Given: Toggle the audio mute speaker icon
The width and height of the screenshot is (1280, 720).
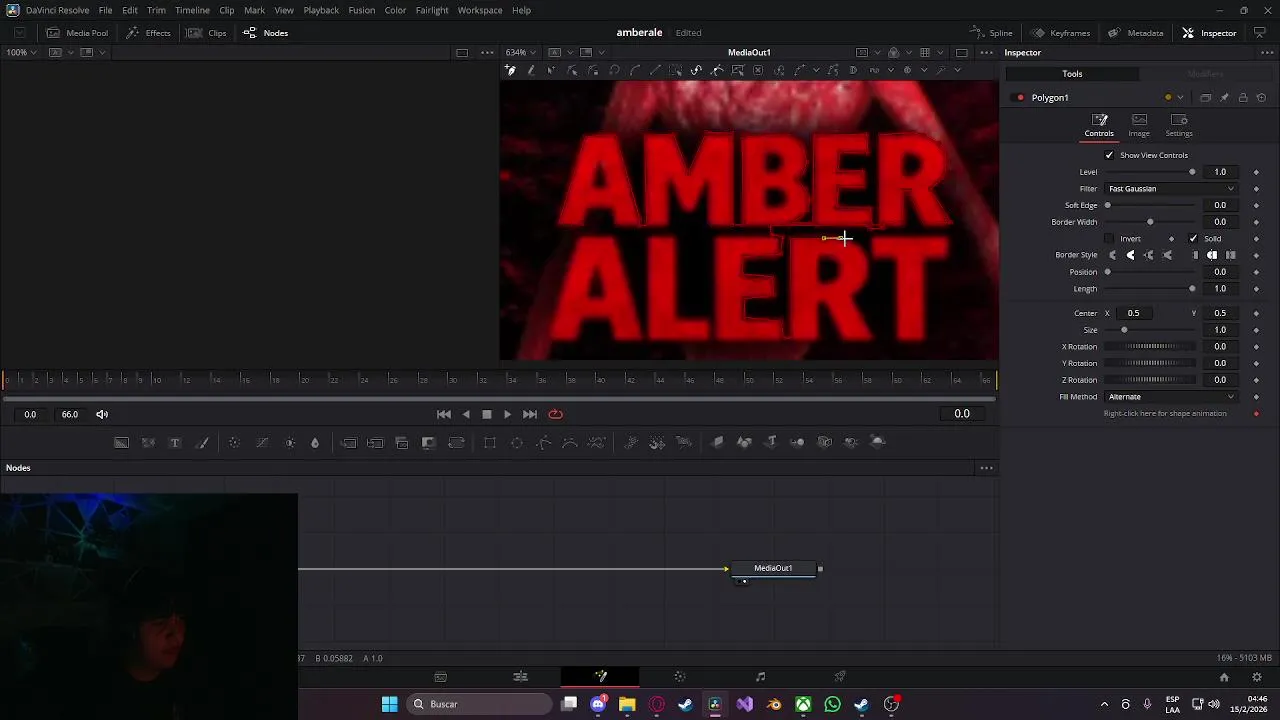Looking at the screenshot, I should 102,414.
